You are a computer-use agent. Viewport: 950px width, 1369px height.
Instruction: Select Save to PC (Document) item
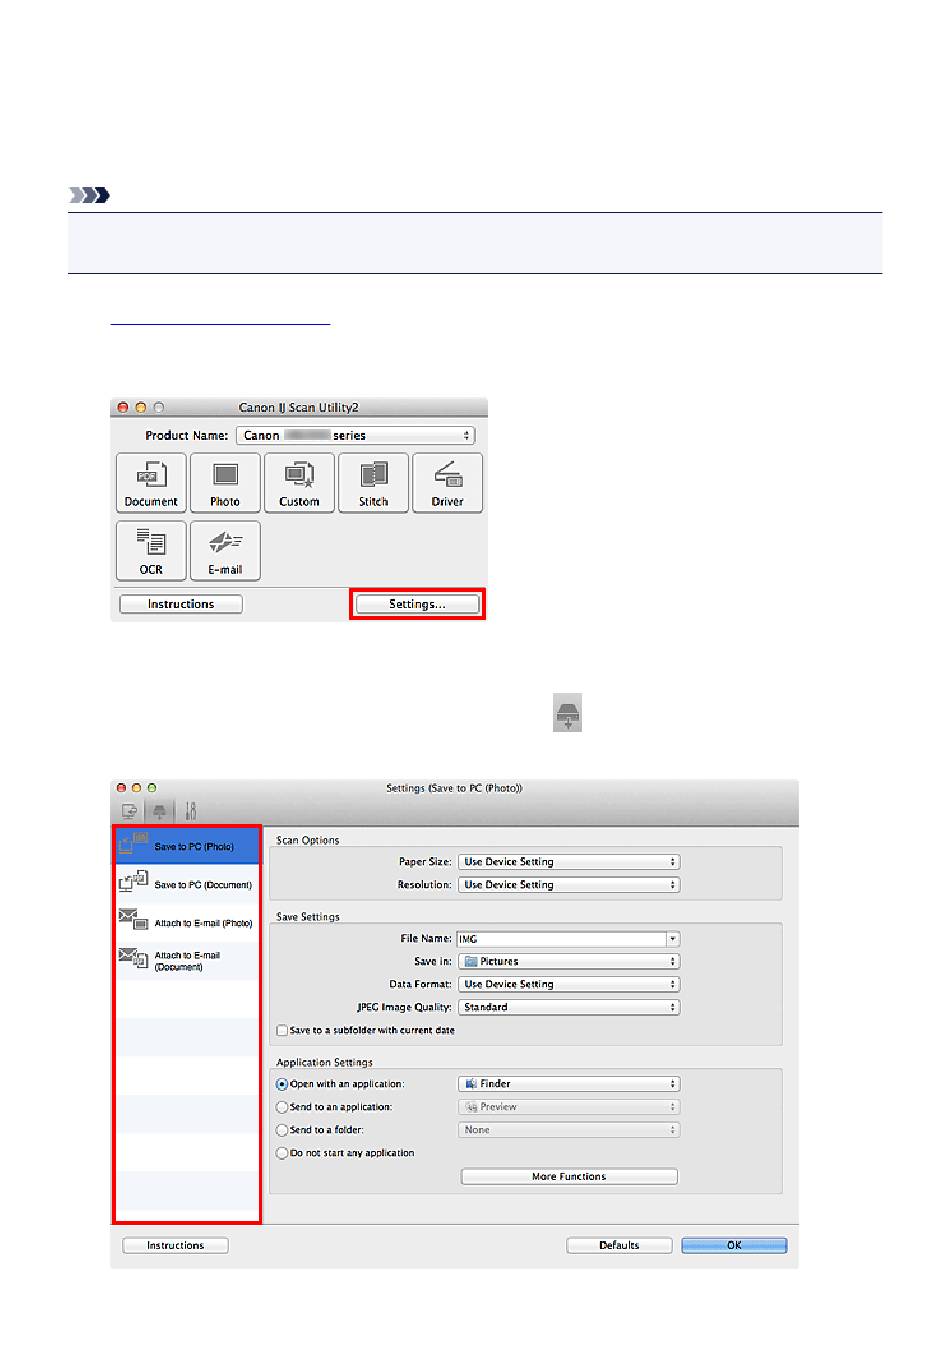tap(187, 884)
